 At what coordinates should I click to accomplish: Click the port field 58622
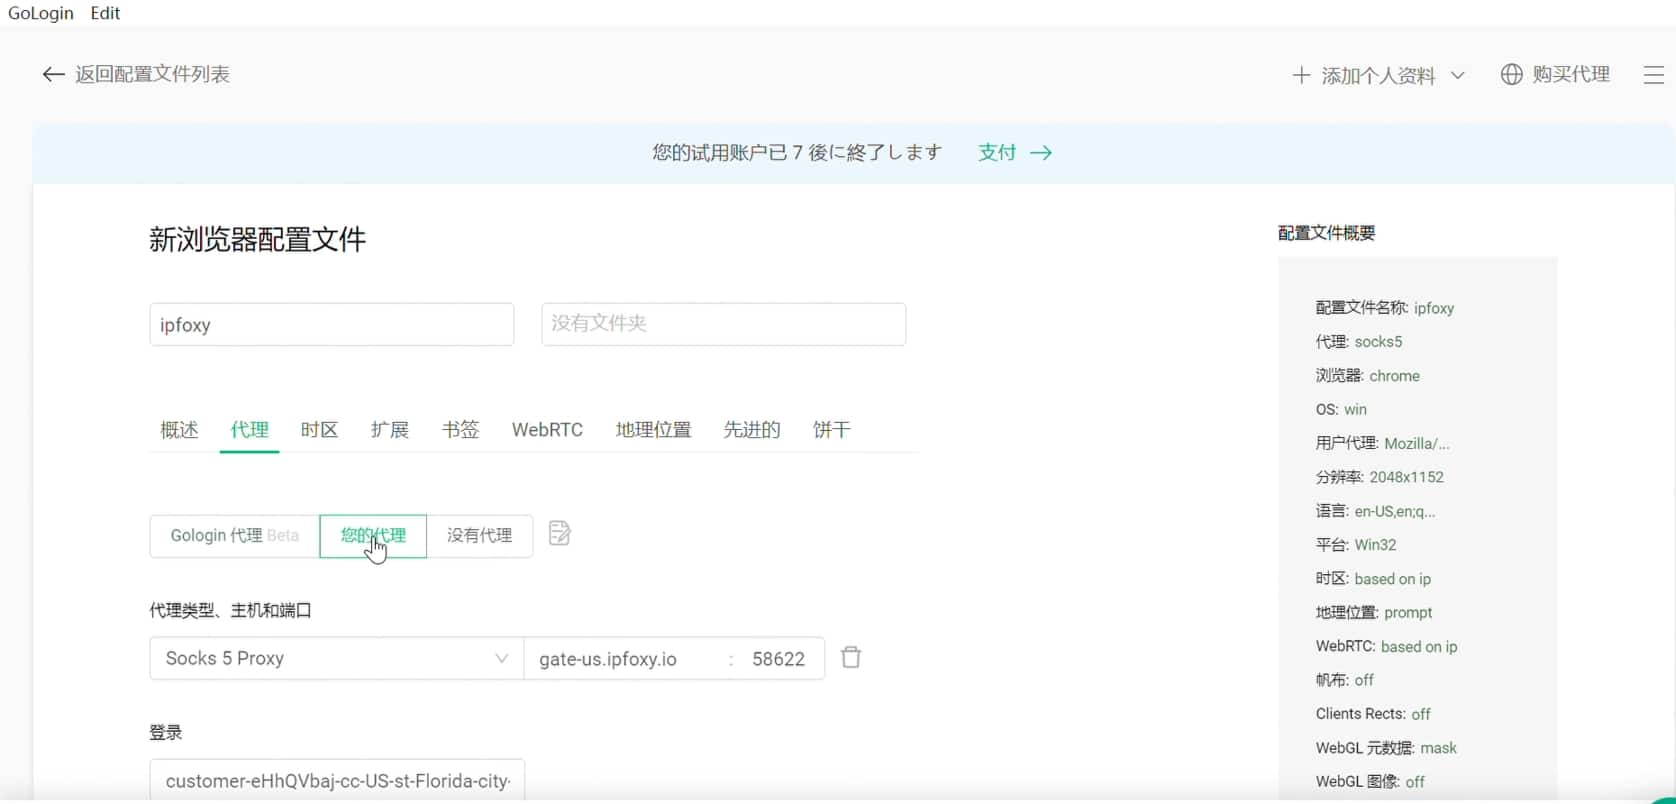[x=779, y=659]
